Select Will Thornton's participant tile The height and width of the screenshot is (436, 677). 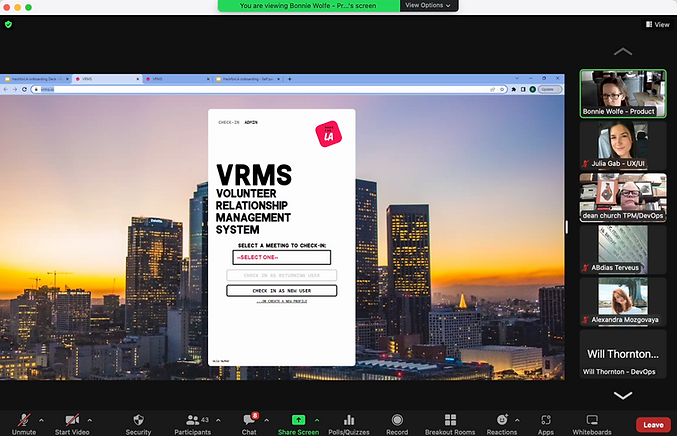[623, 354]
